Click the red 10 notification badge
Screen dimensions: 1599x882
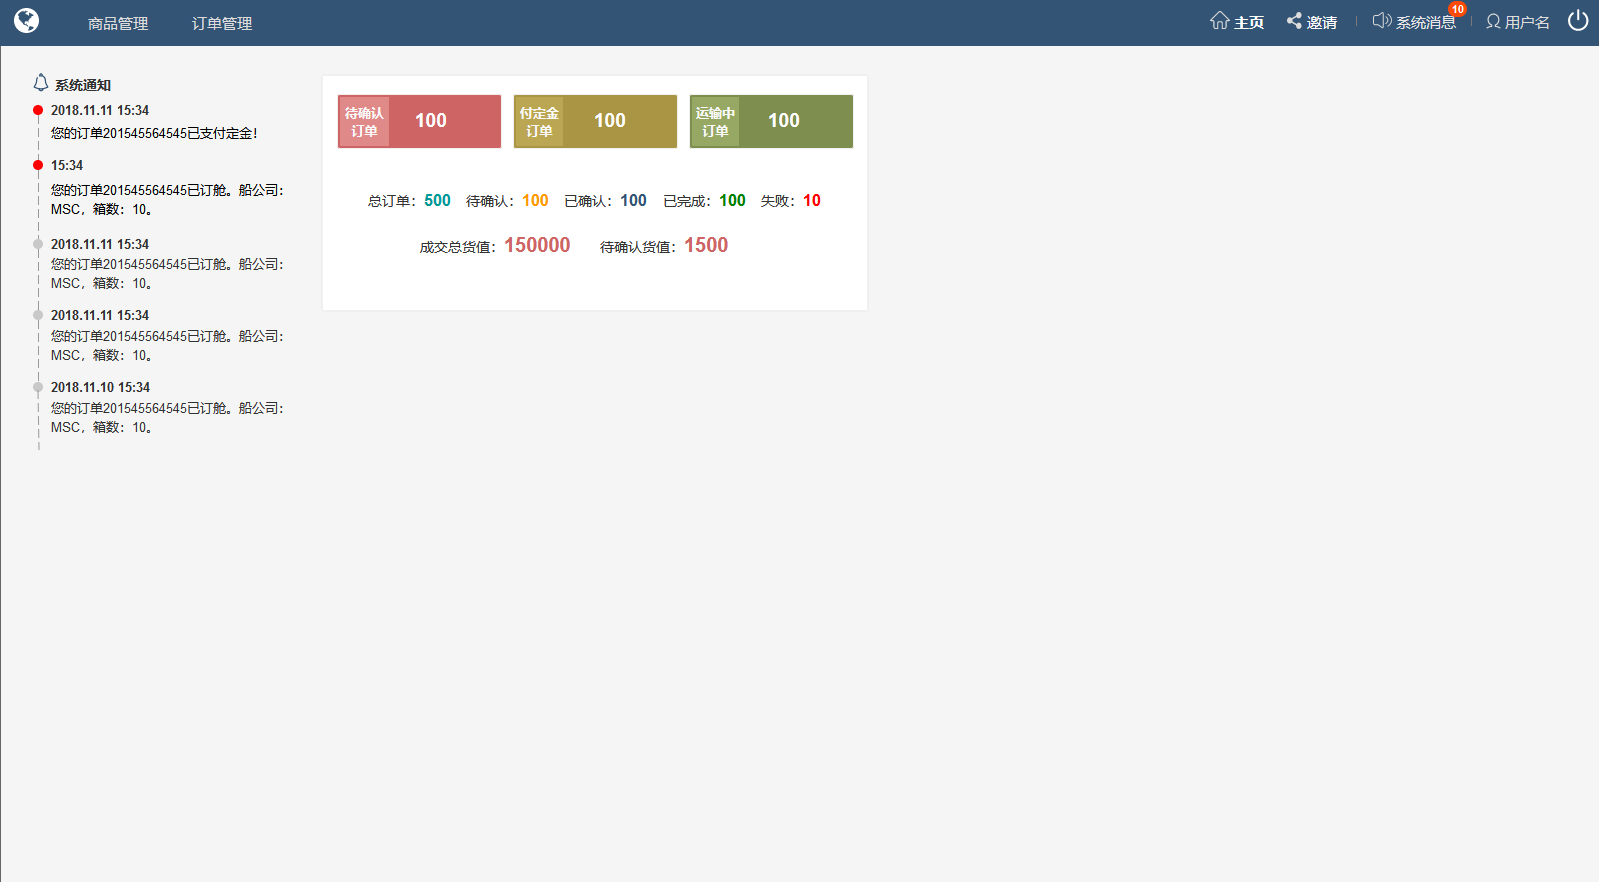coord(1457,9)
